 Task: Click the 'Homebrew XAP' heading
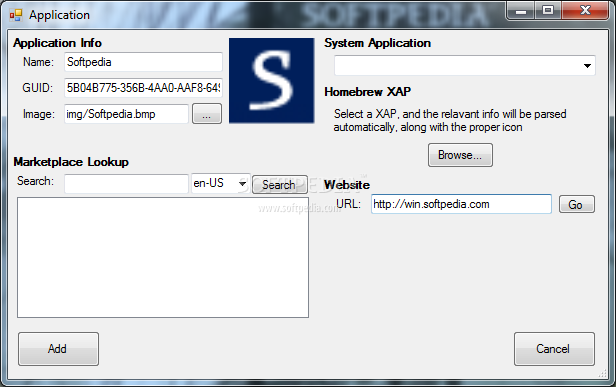click(x=367, y=92)
